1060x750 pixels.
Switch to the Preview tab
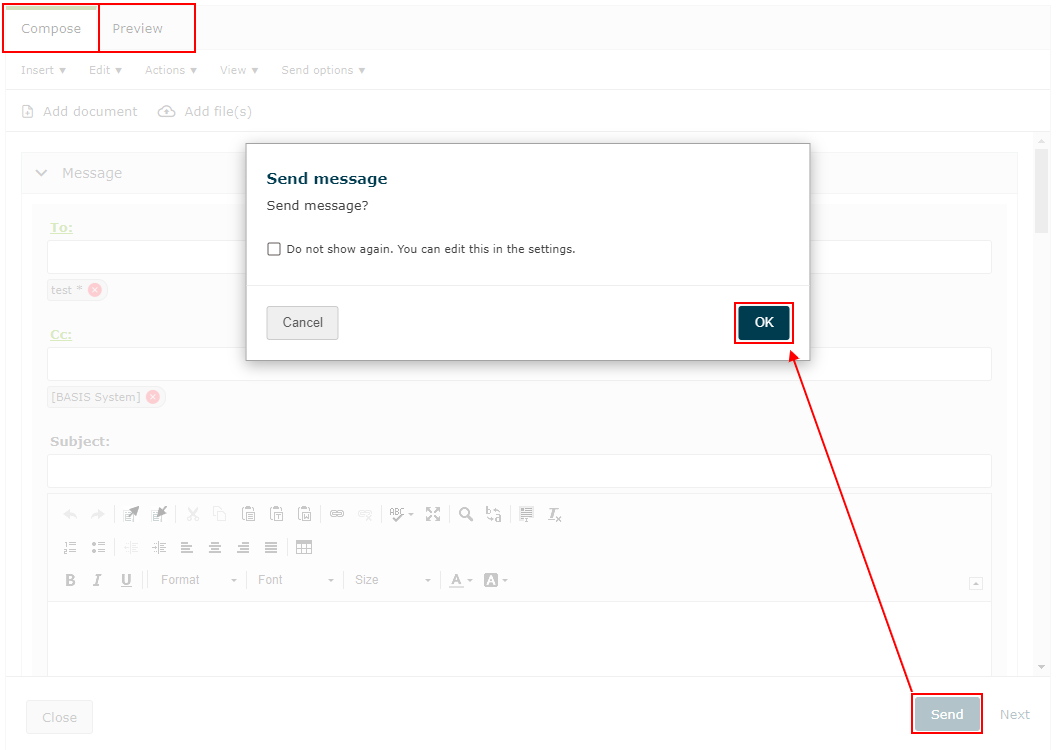[x=138, y=29]
